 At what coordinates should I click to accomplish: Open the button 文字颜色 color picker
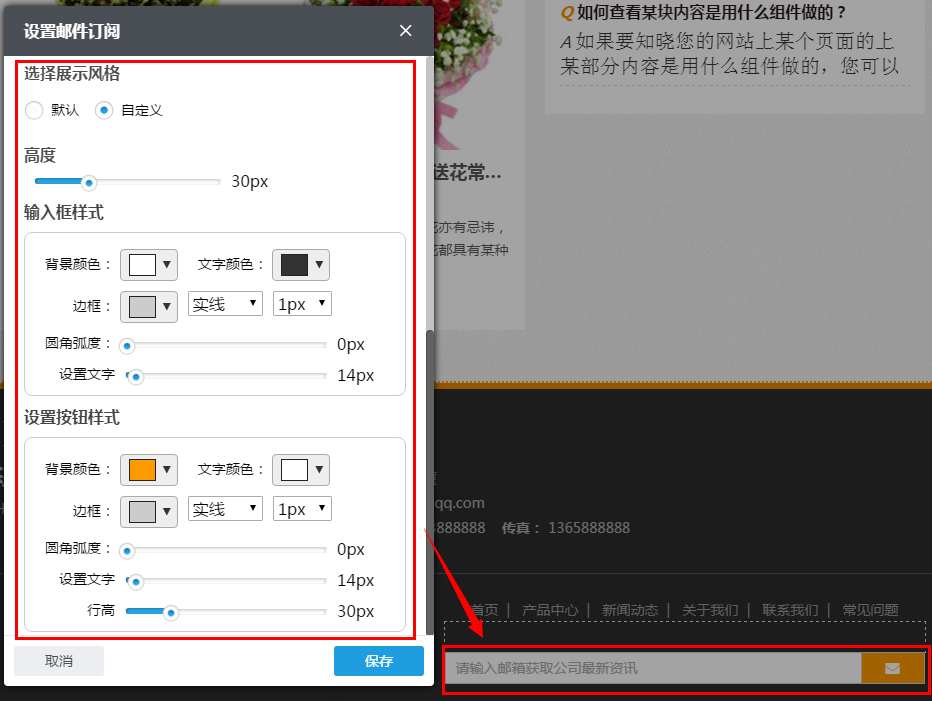tap(301, 469)
